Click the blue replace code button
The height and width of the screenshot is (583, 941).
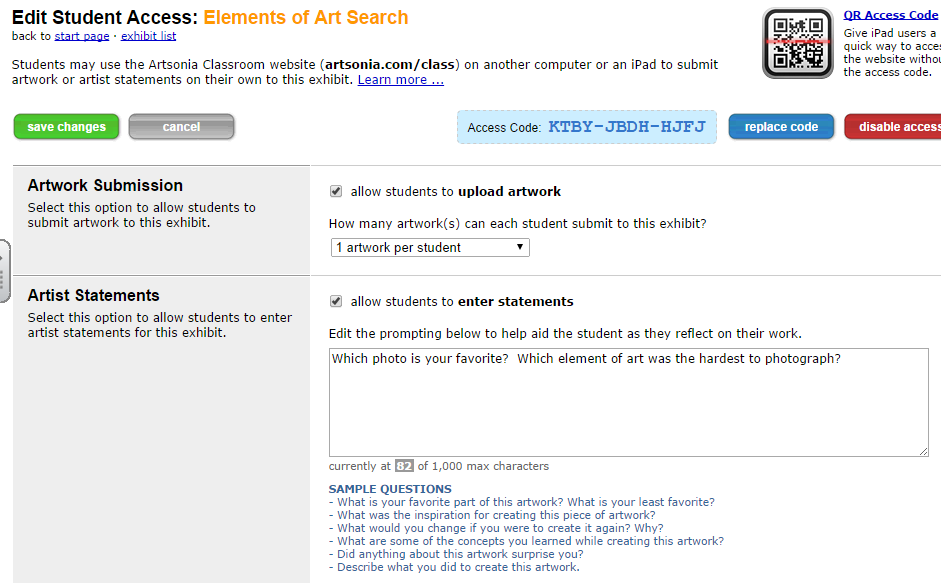781,127
